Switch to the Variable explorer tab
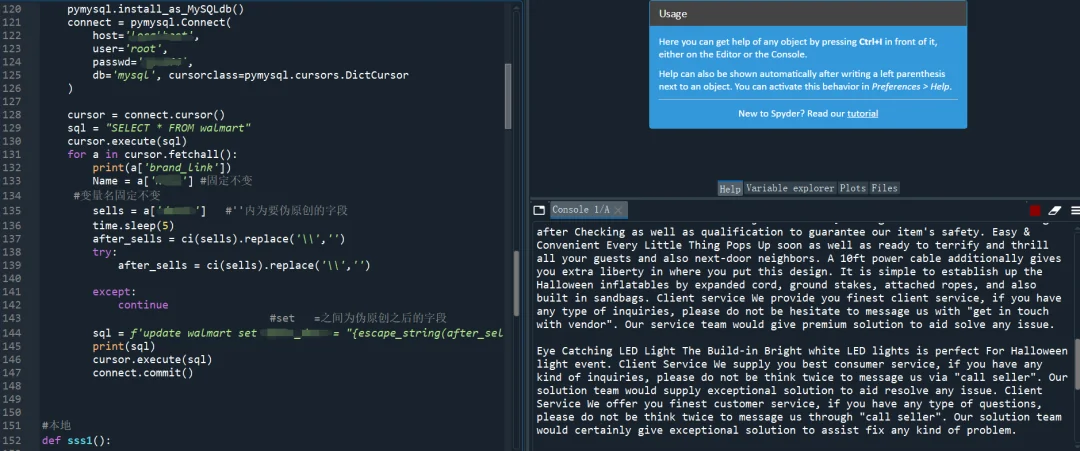This screenshot has width=1080, height=451. [x=790, y=188]
